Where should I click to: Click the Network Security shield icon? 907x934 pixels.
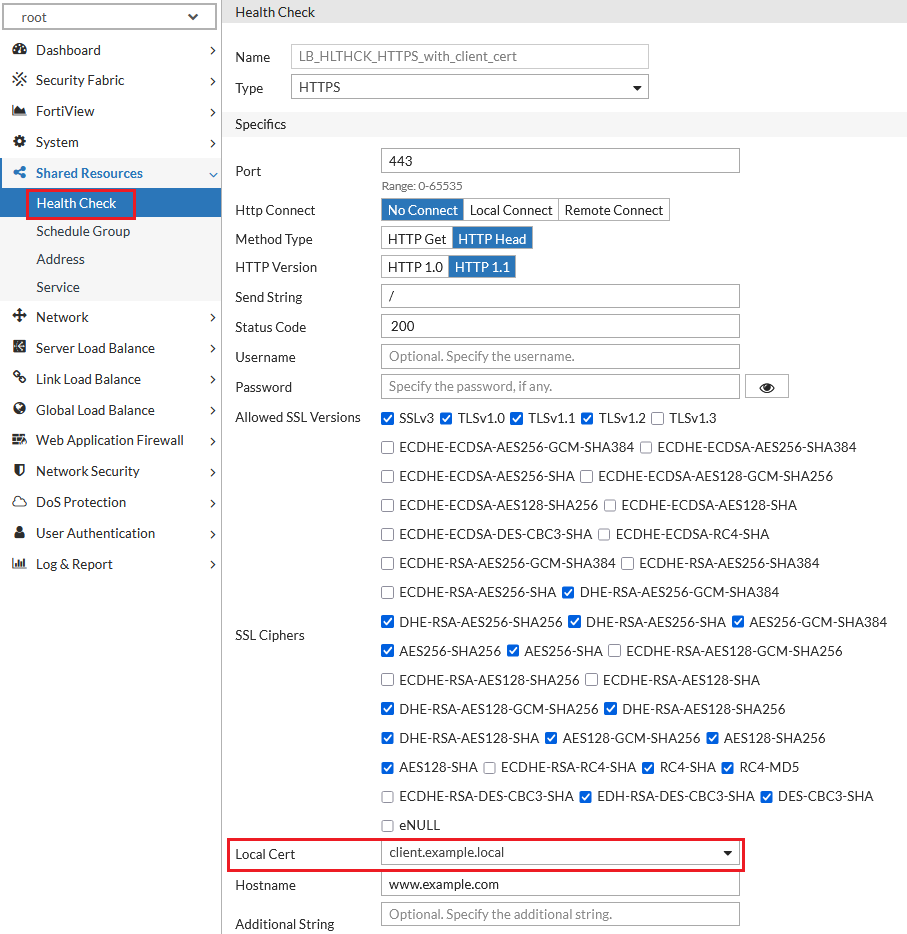pos(20,471)
